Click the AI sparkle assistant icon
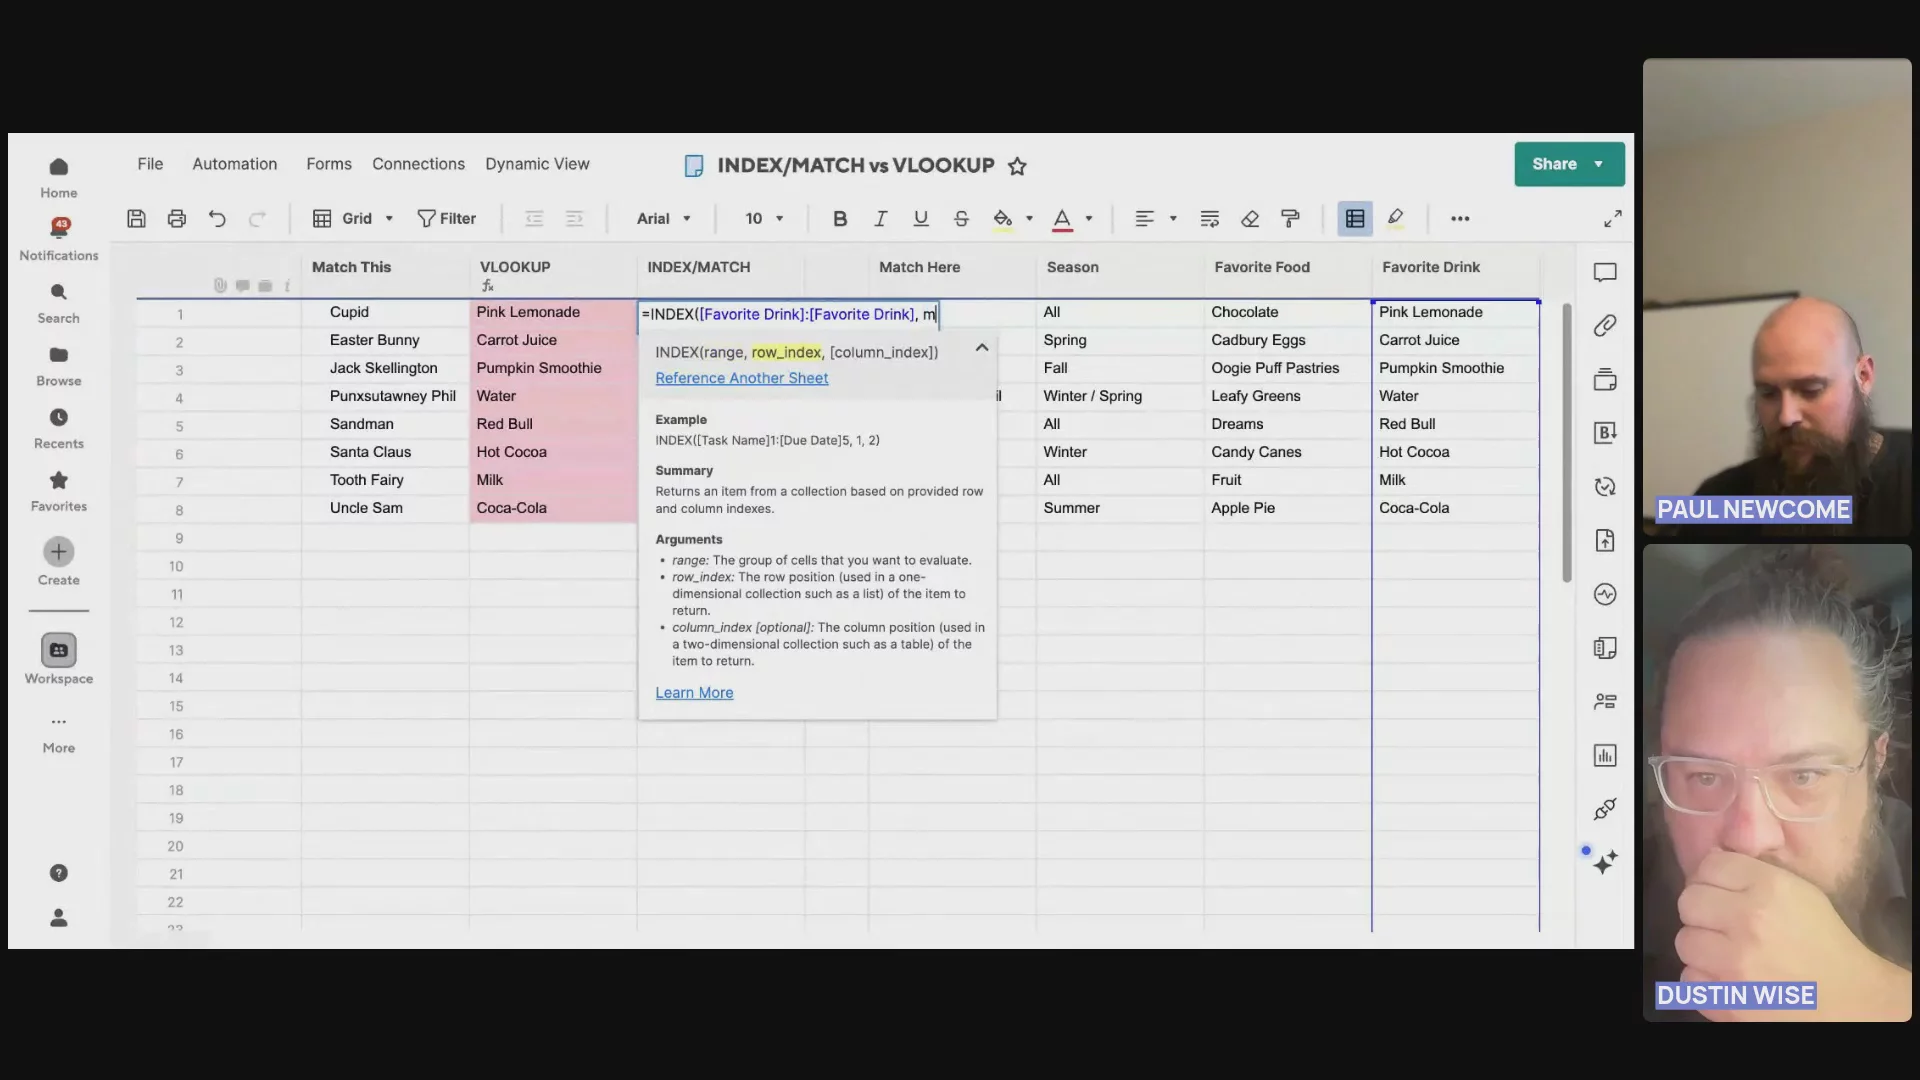 (1605, 862)
